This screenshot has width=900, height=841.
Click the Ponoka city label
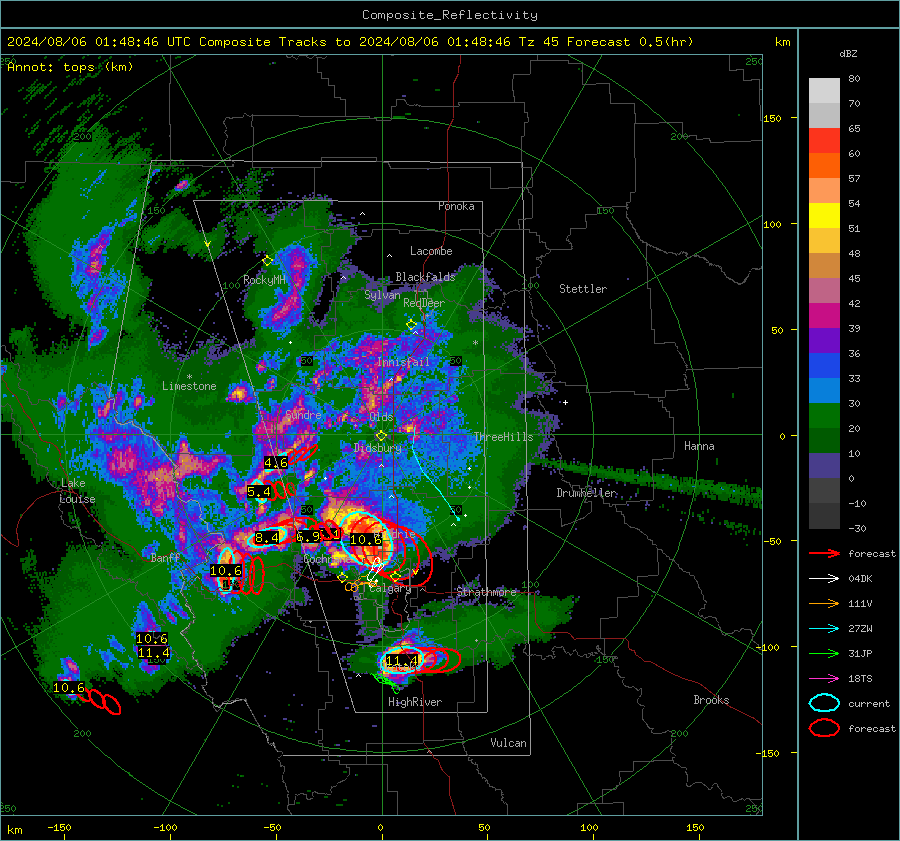coord(456,206)
